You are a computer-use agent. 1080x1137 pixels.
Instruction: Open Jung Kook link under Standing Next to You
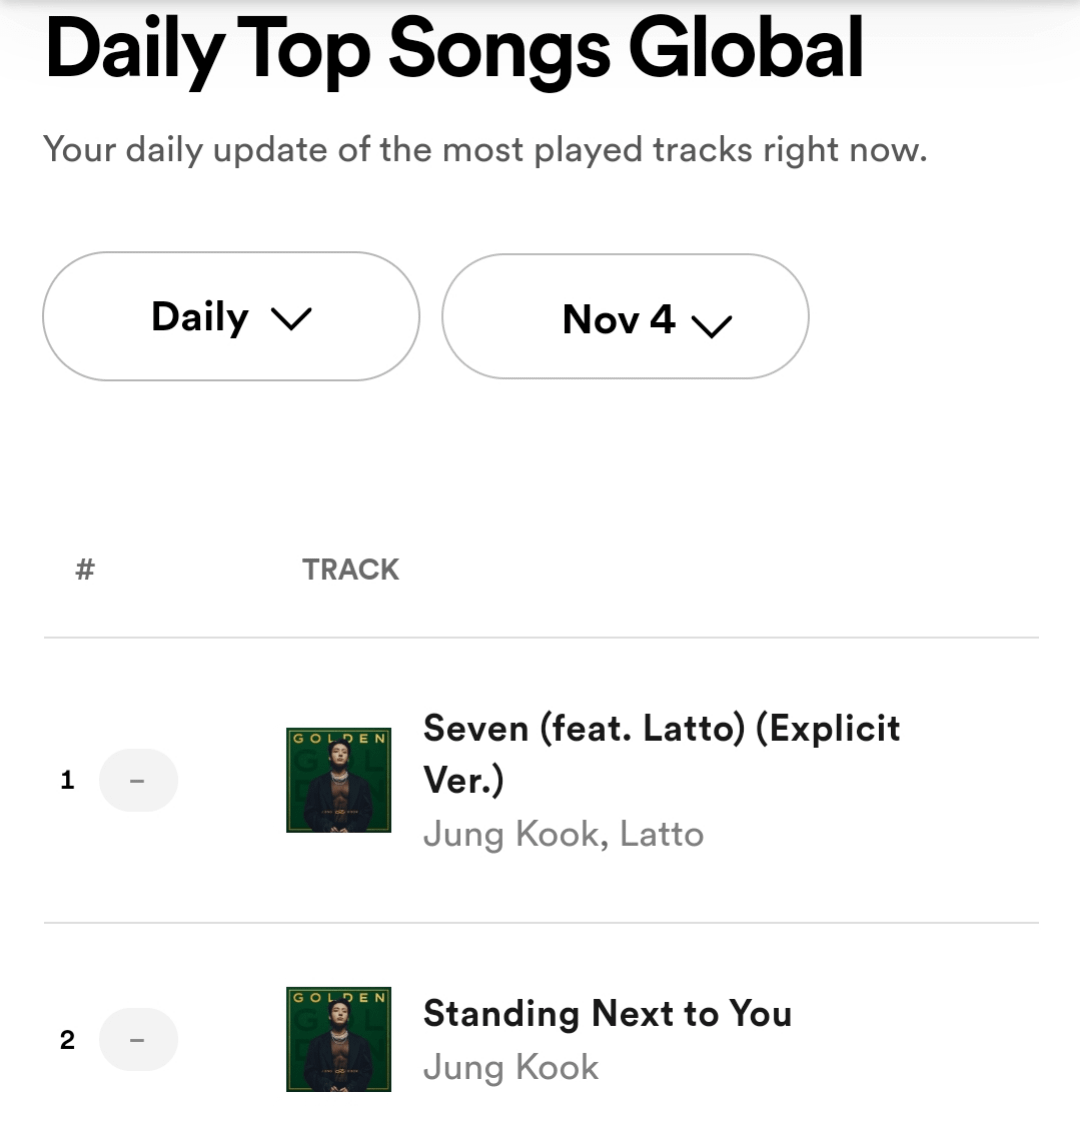(511, 1068)
